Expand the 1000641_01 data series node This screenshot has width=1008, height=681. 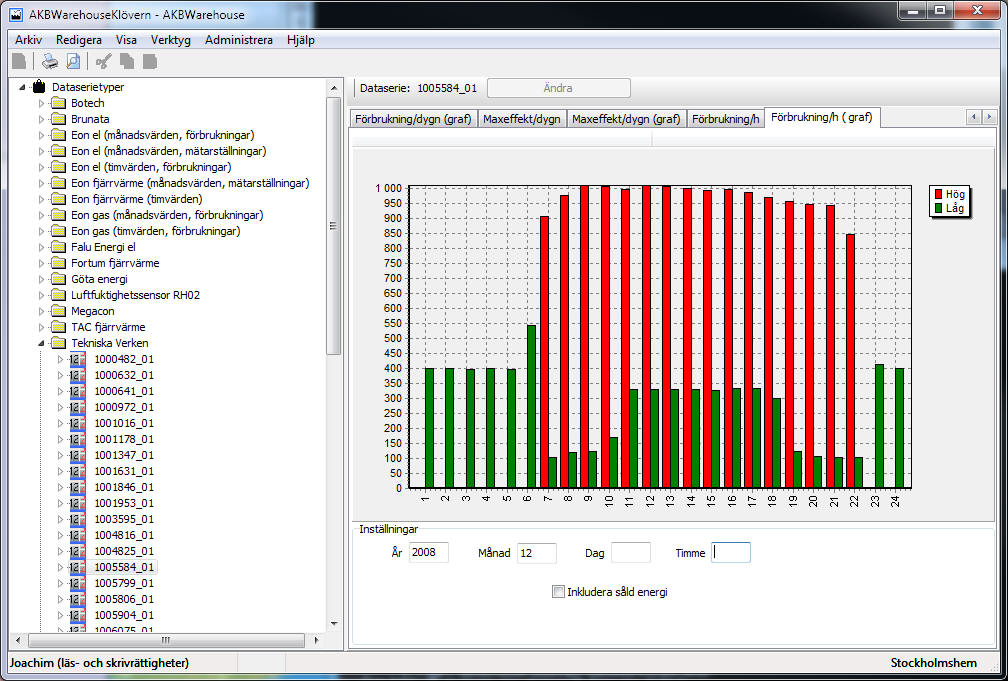[60, 391]
